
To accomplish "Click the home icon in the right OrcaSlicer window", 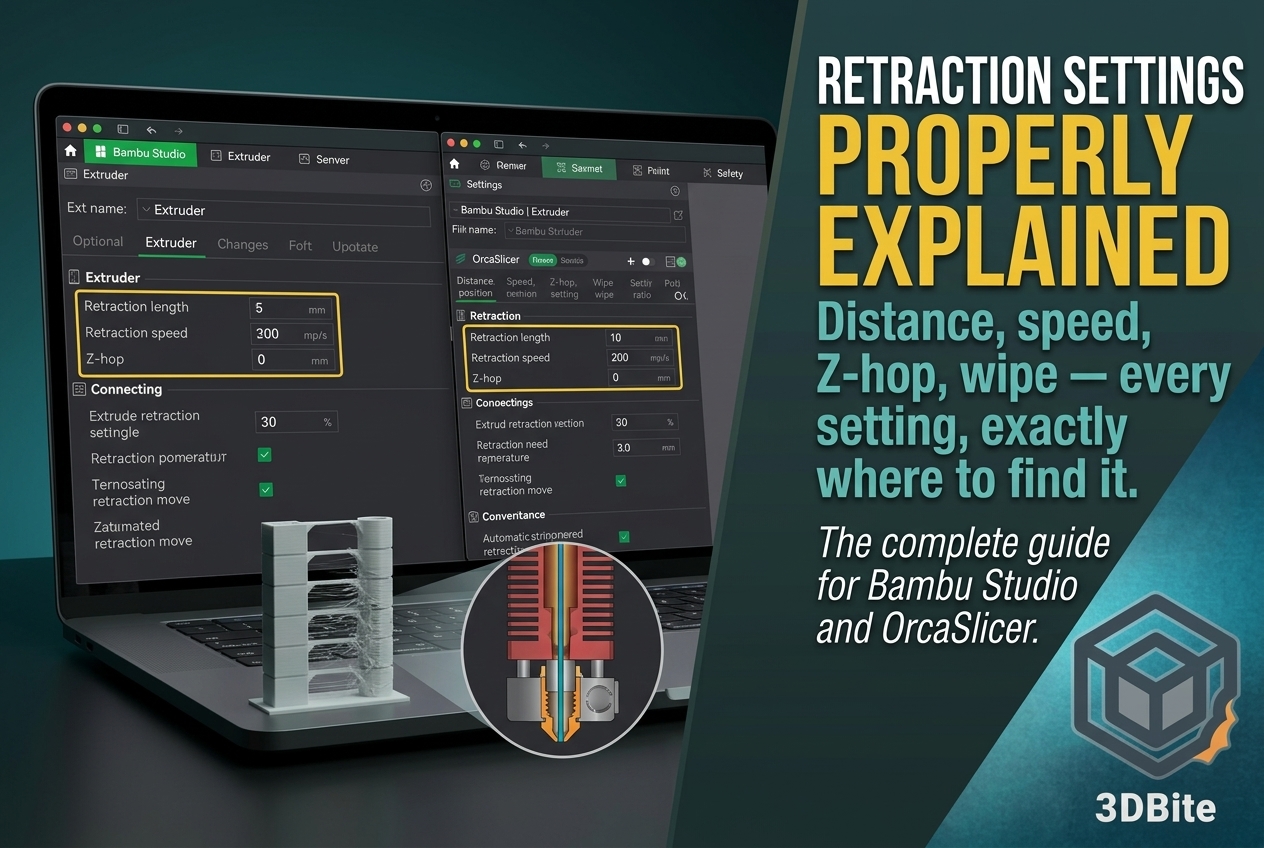I will (x=454, y=164).
